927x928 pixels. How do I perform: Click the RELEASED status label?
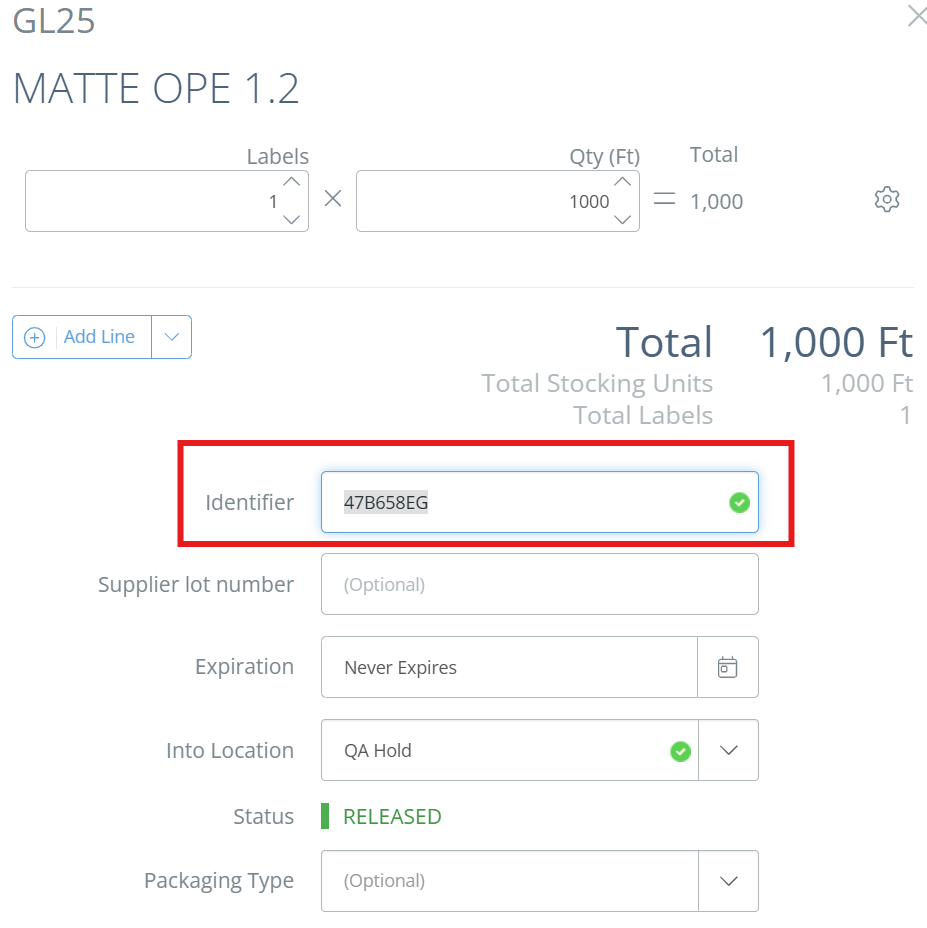coord(392,817)
